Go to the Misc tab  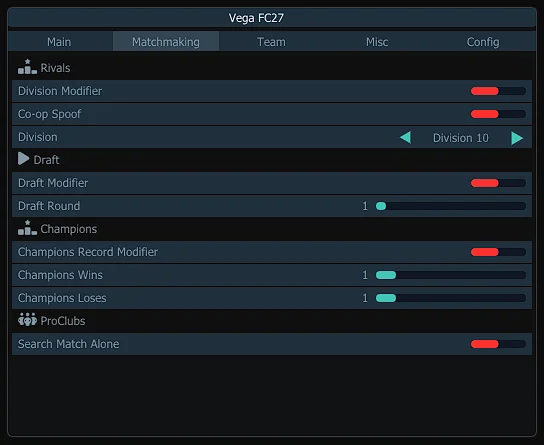click(377, 42)
